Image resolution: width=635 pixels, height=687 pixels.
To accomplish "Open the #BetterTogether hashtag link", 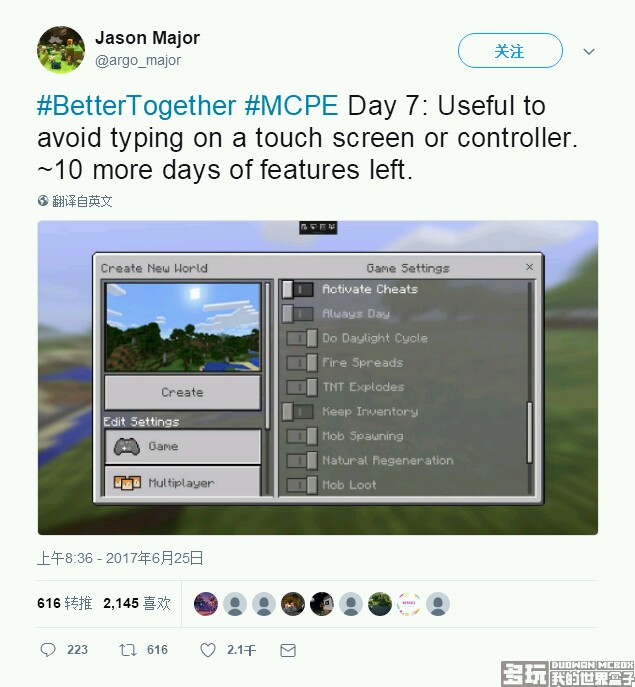I will 137,106.
